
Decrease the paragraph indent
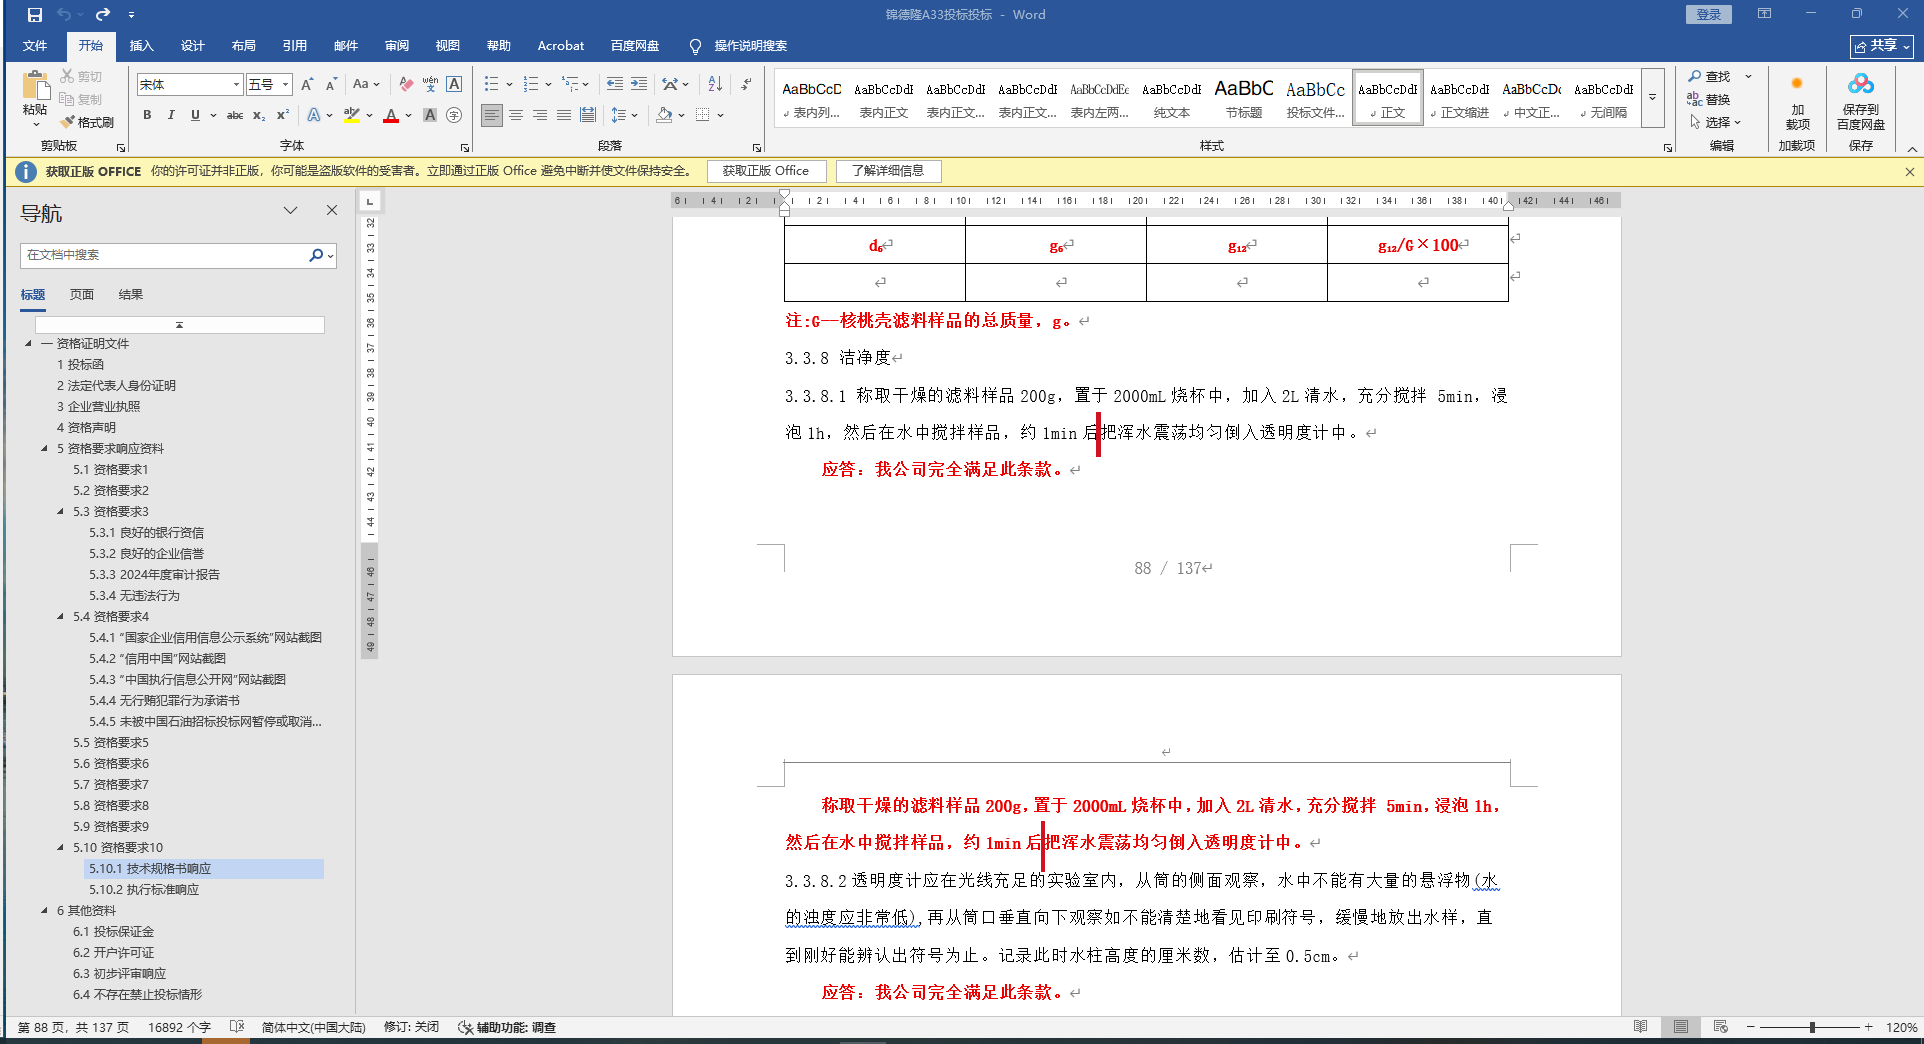coord(615,85)
